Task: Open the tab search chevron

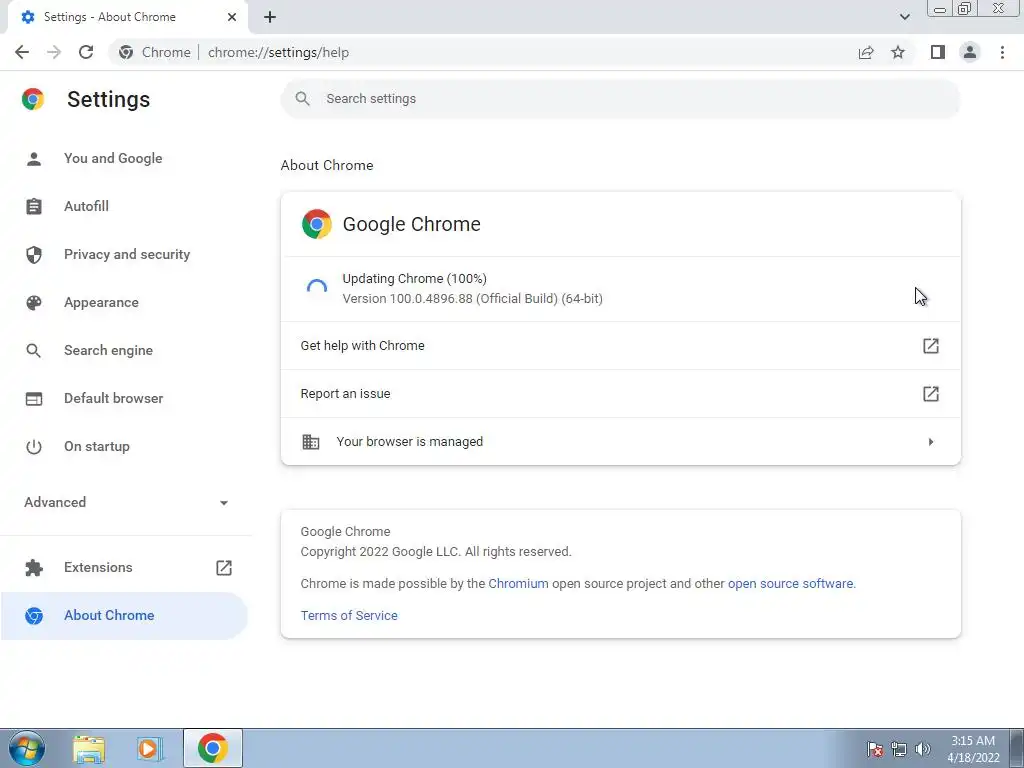Action: 904,17
